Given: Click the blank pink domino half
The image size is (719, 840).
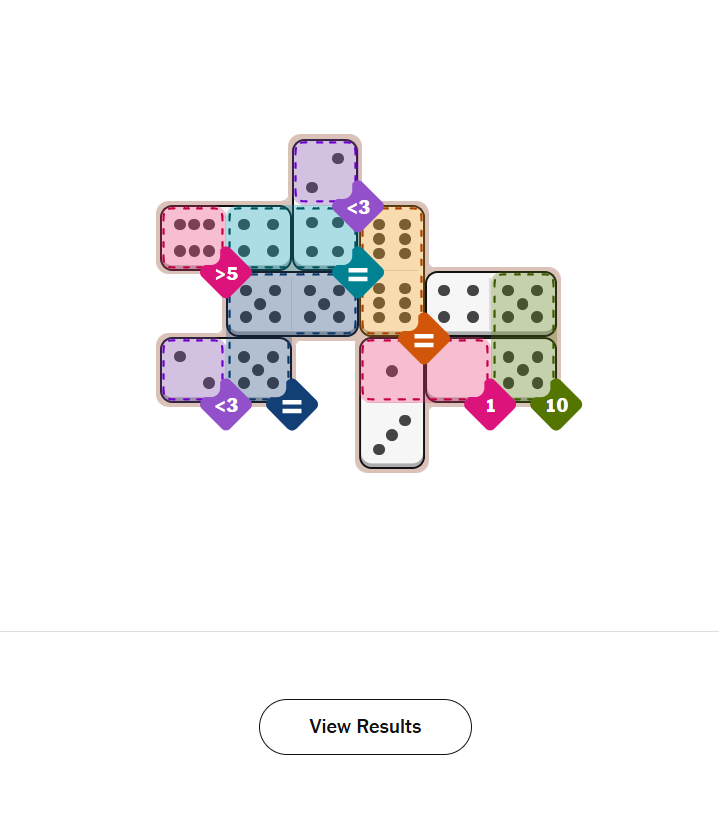Looking at the screenshot, I should [456, 368].
